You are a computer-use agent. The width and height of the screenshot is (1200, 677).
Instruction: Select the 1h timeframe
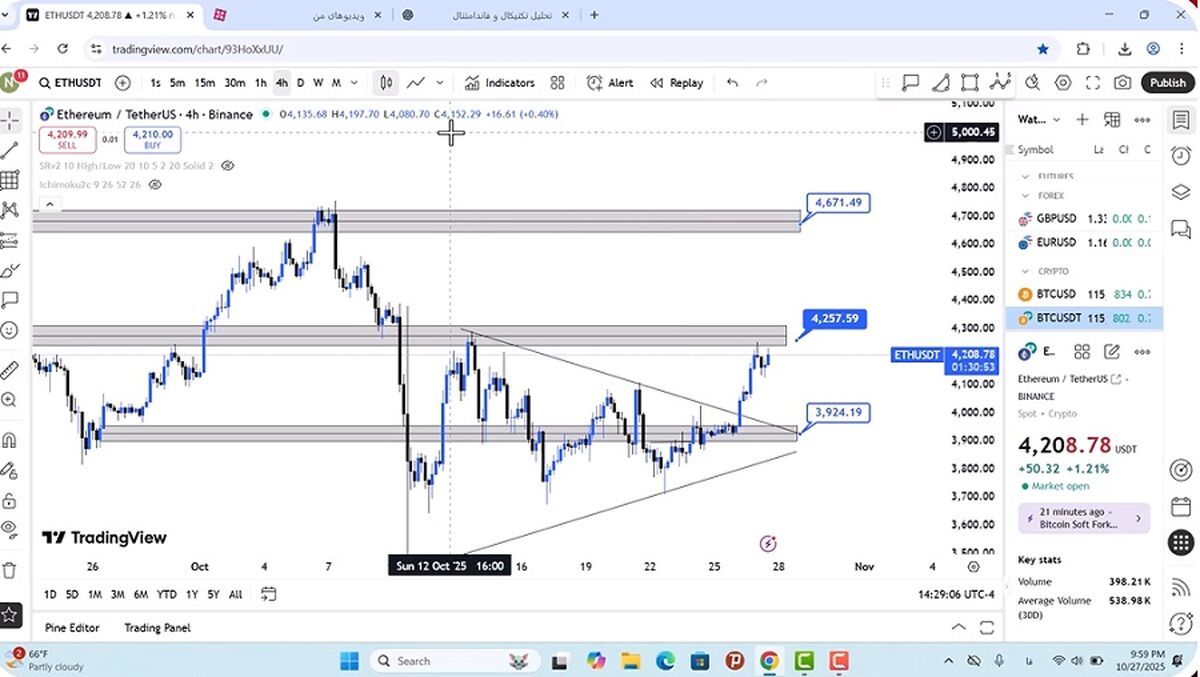click(261, 83)
